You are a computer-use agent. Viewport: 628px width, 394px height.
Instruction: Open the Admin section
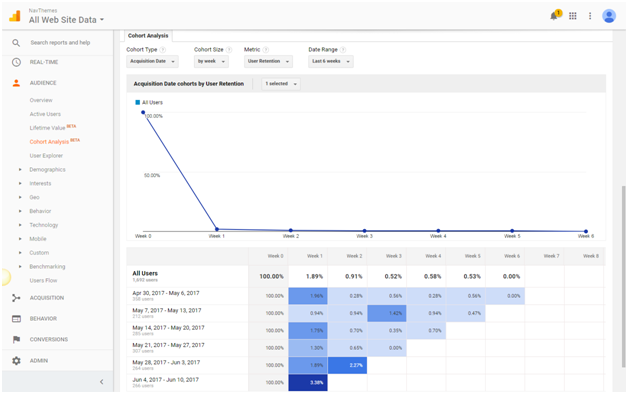tap(38, 361)
